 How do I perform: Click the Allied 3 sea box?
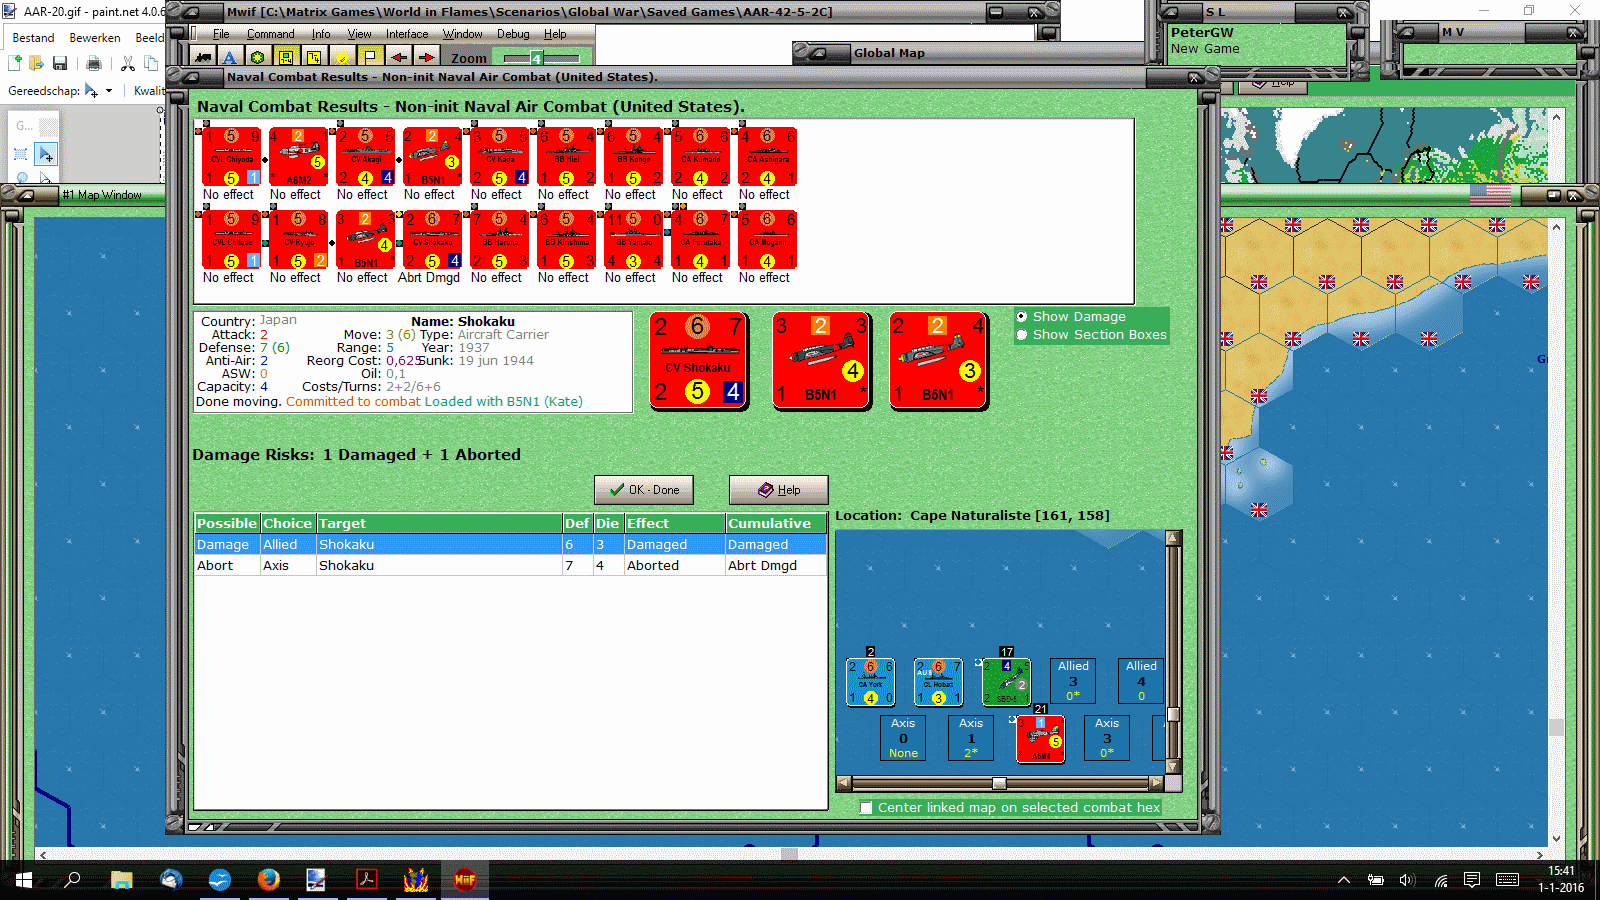1073,681
